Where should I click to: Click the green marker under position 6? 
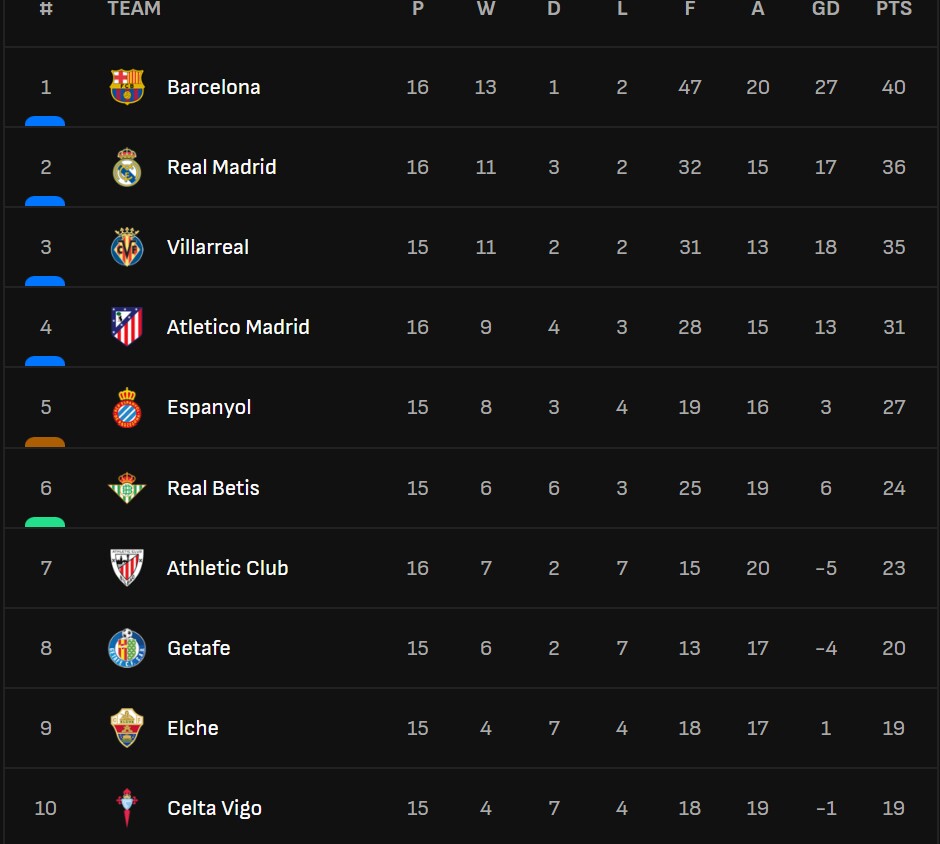click(x=45, y=522)
